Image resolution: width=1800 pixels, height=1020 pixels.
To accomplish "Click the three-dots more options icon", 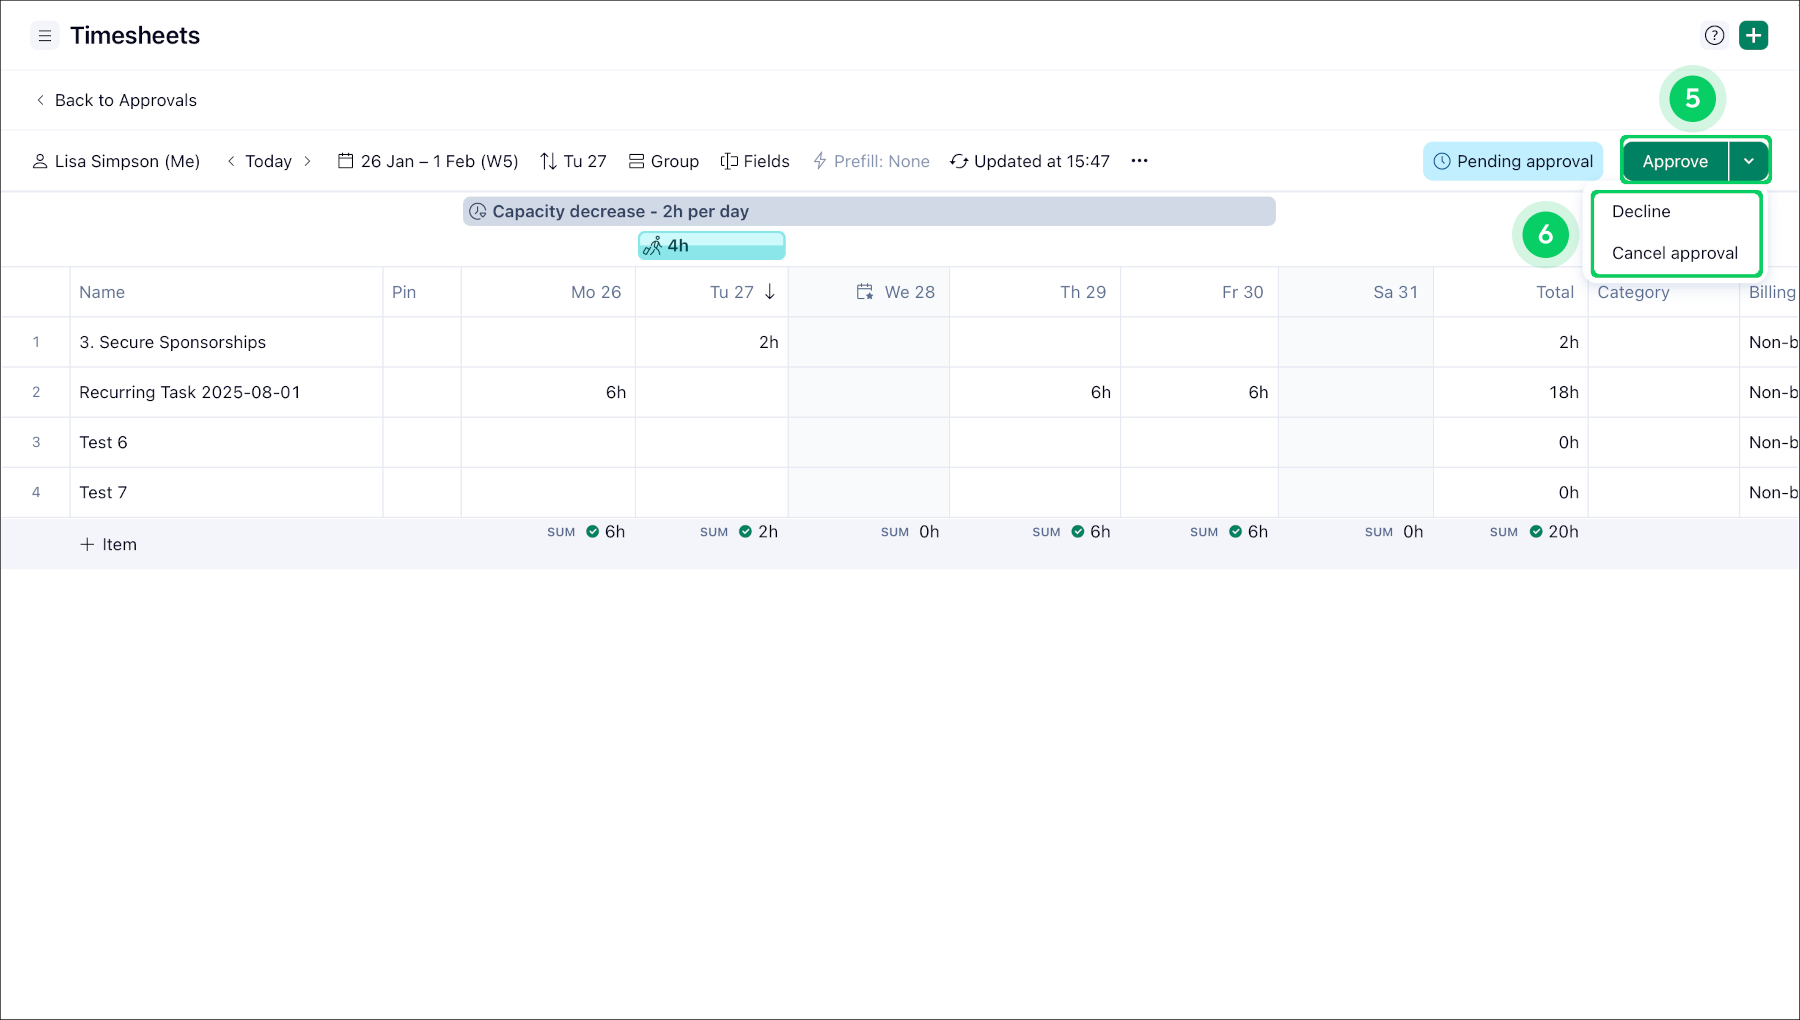I will [x=1139, y=161].
